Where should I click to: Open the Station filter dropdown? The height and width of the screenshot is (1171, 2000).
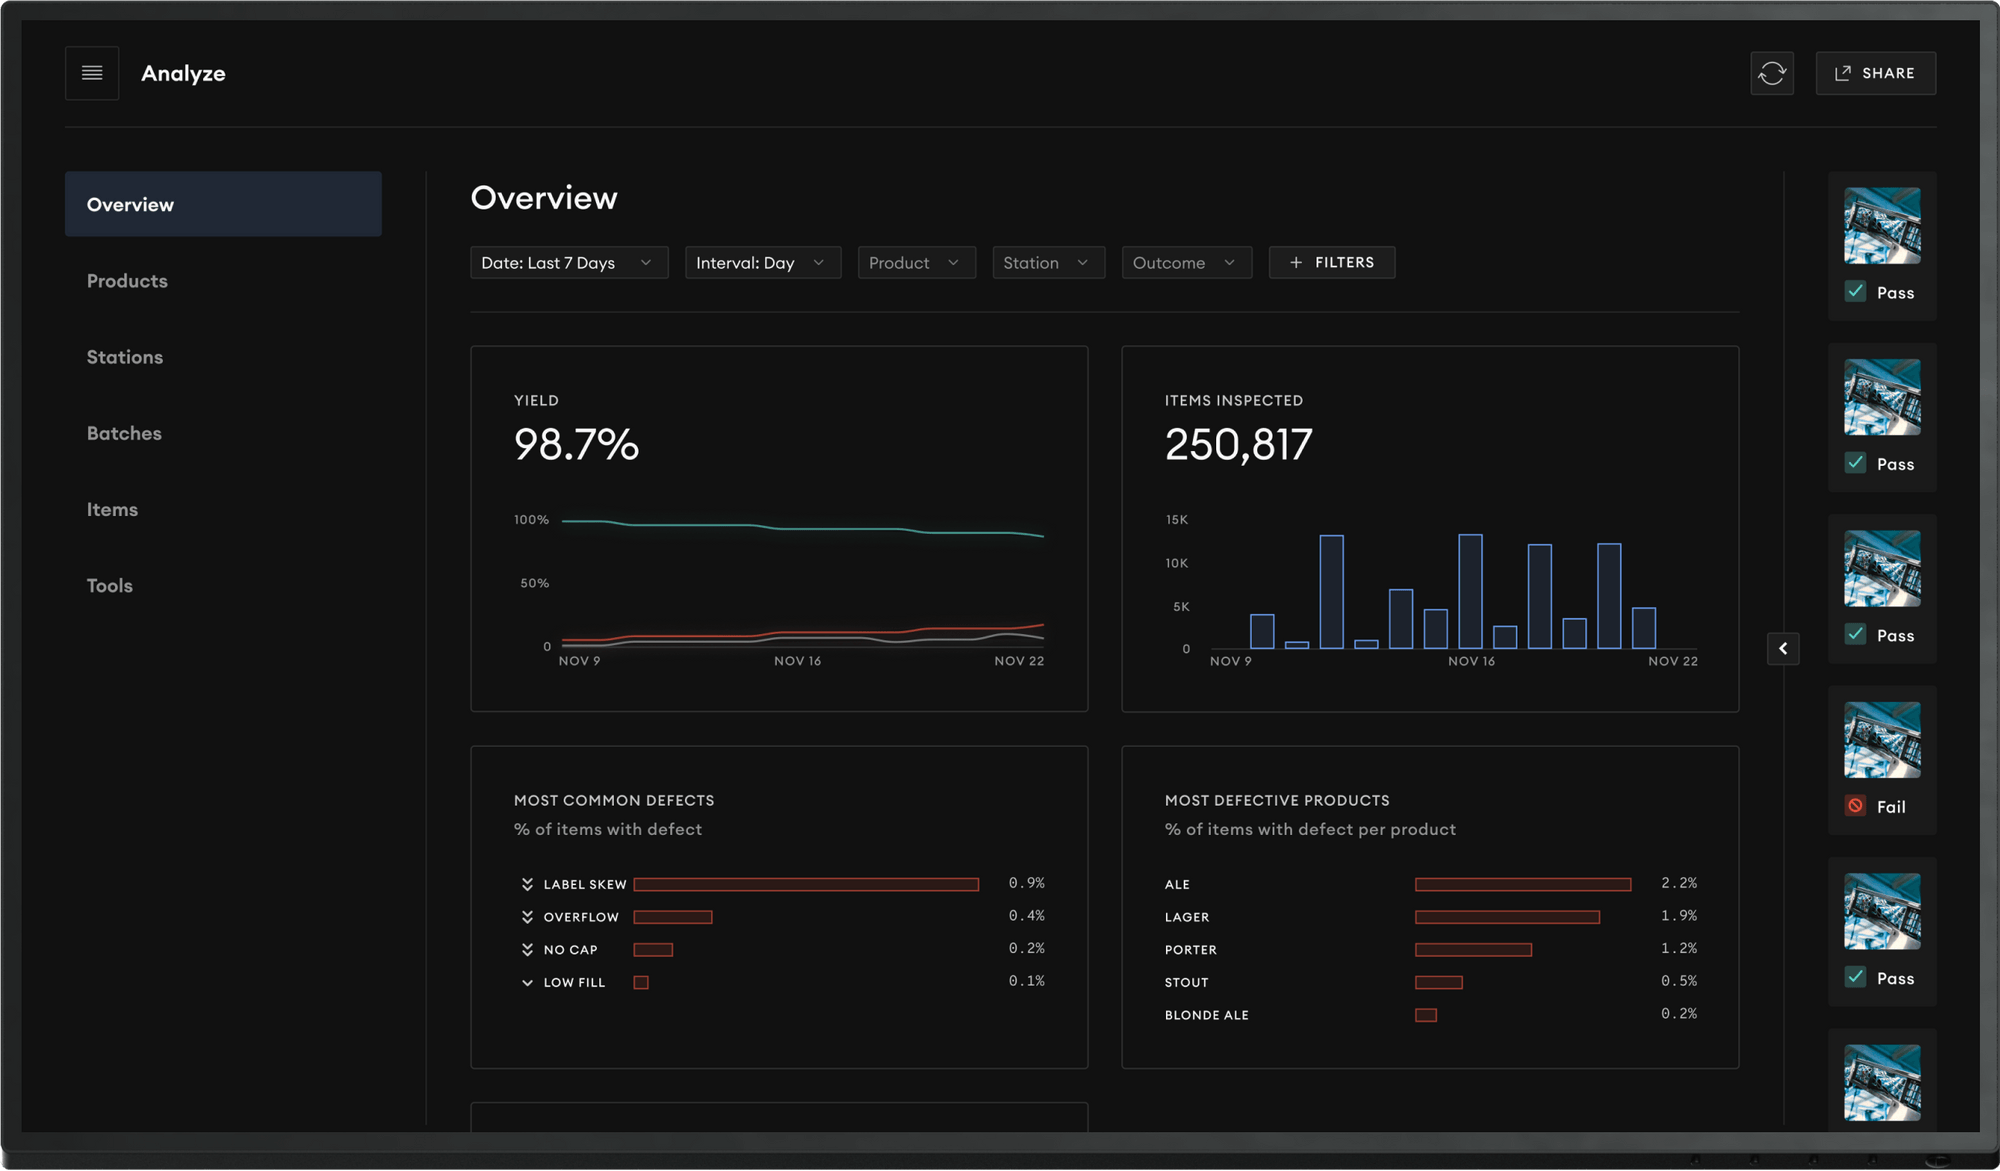[x=1047, y=263]
